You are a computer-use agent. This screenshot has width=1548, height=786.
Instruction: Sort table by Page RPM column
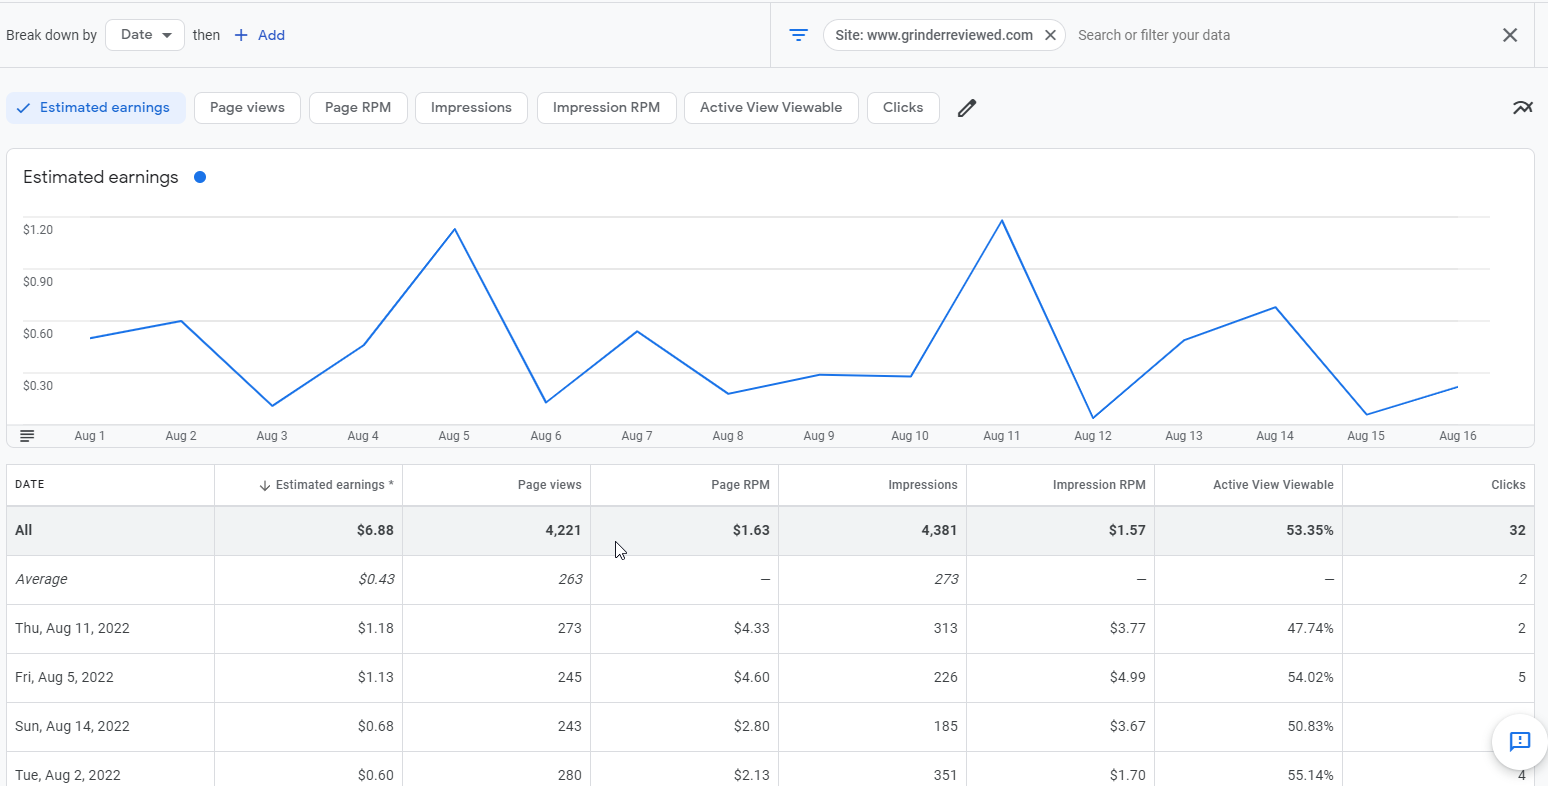pyautogui.click(x=740, y=485)
